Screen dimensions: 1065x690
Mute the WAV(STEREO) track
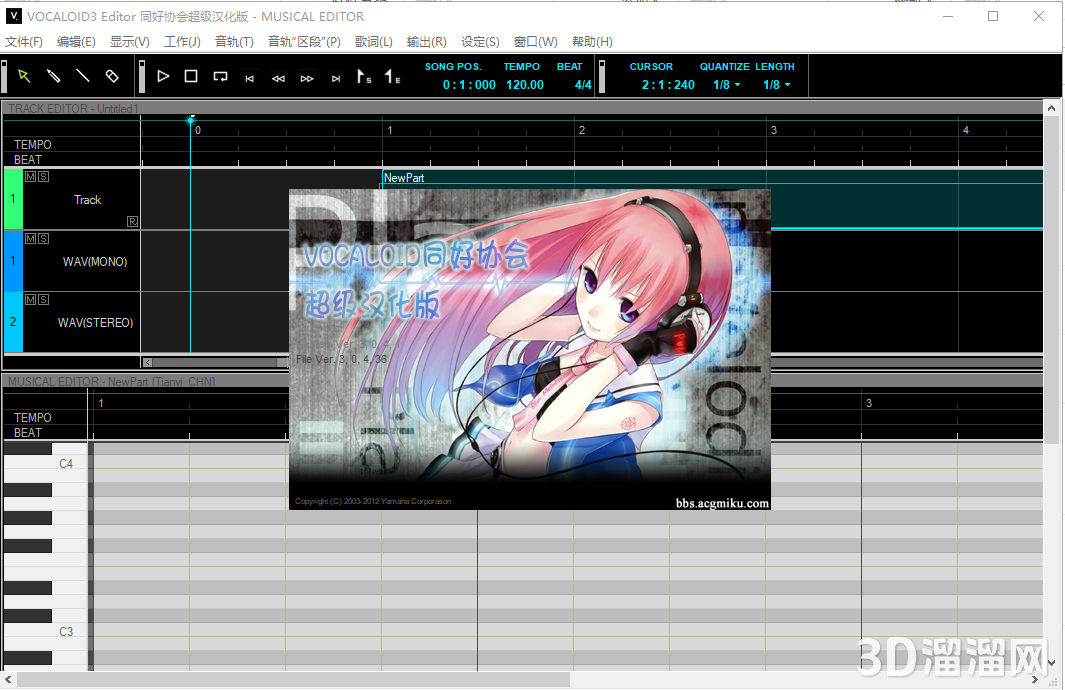tap(29, 299)
